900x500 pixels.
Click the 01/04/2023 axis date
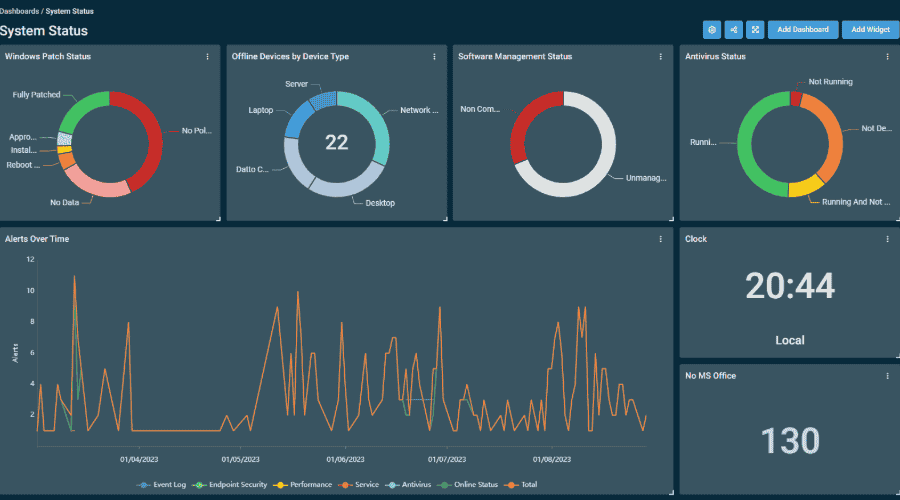tap(139, 460)
